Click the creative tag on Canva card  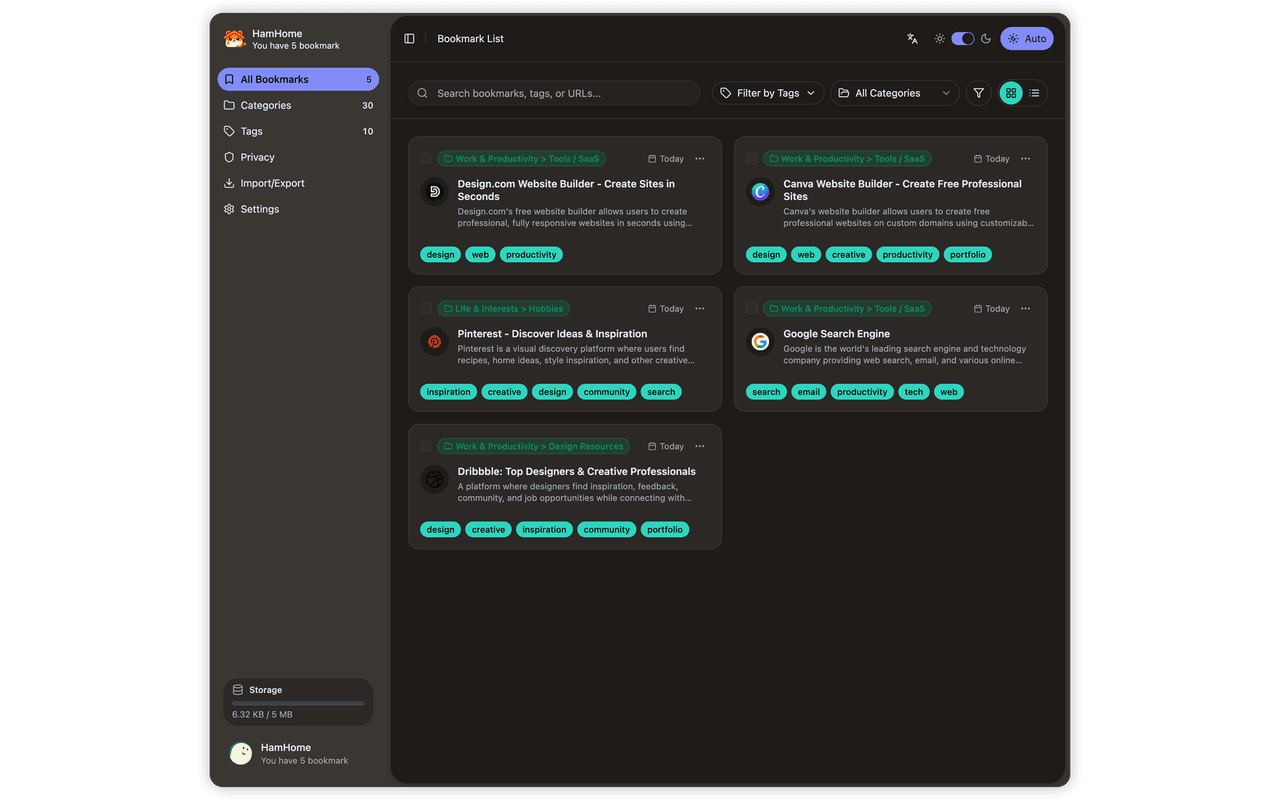pyautogui.click(x=848, y=255)
